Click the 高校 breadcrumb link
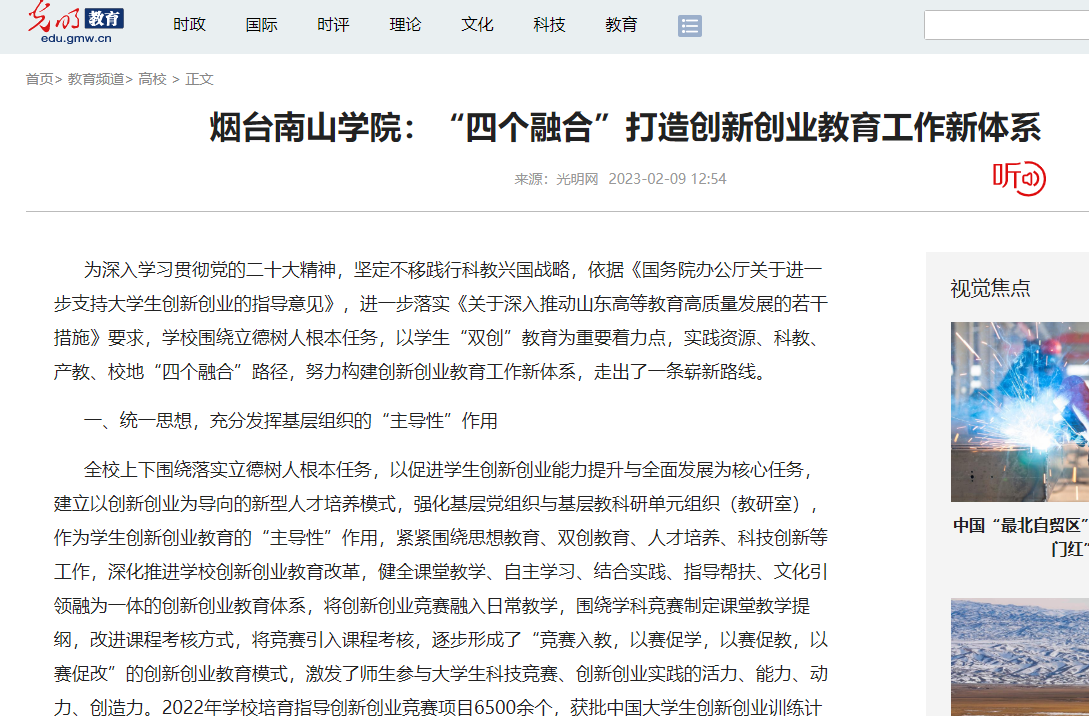Viewport: 1089px width, 716px height. [152, 79]
